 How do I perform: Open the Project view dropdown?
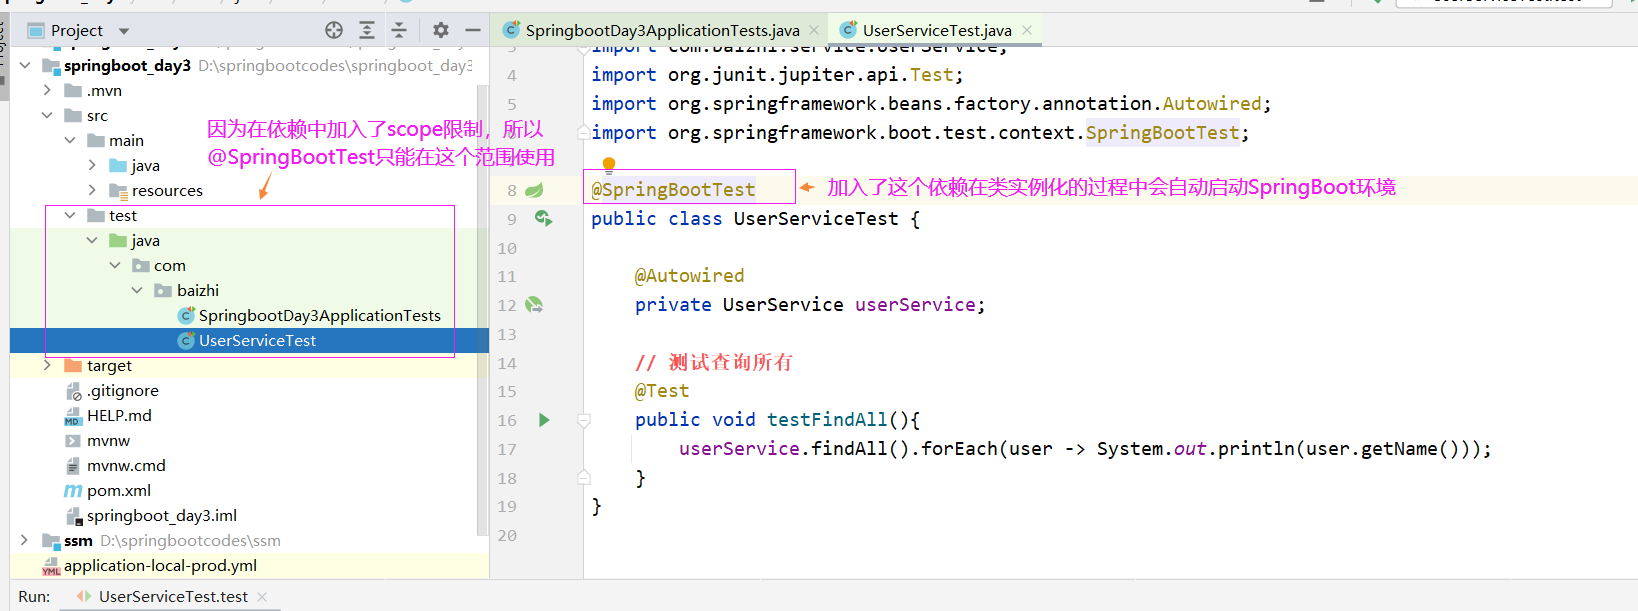pyautogui.click(x=124, y=31)
